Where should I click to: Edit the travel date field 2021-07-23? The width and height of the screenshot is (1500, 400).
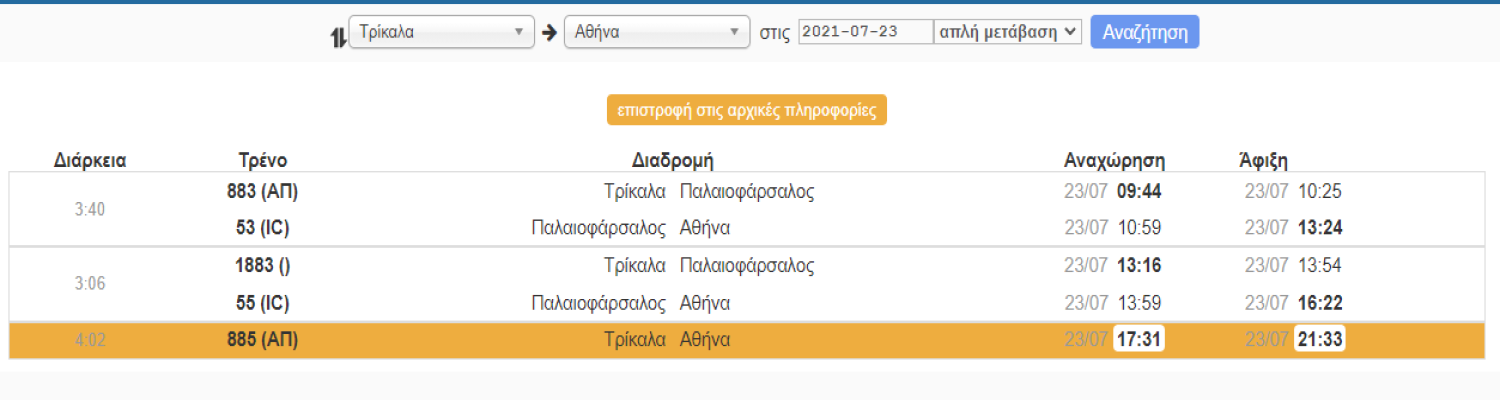click(865, 32)
